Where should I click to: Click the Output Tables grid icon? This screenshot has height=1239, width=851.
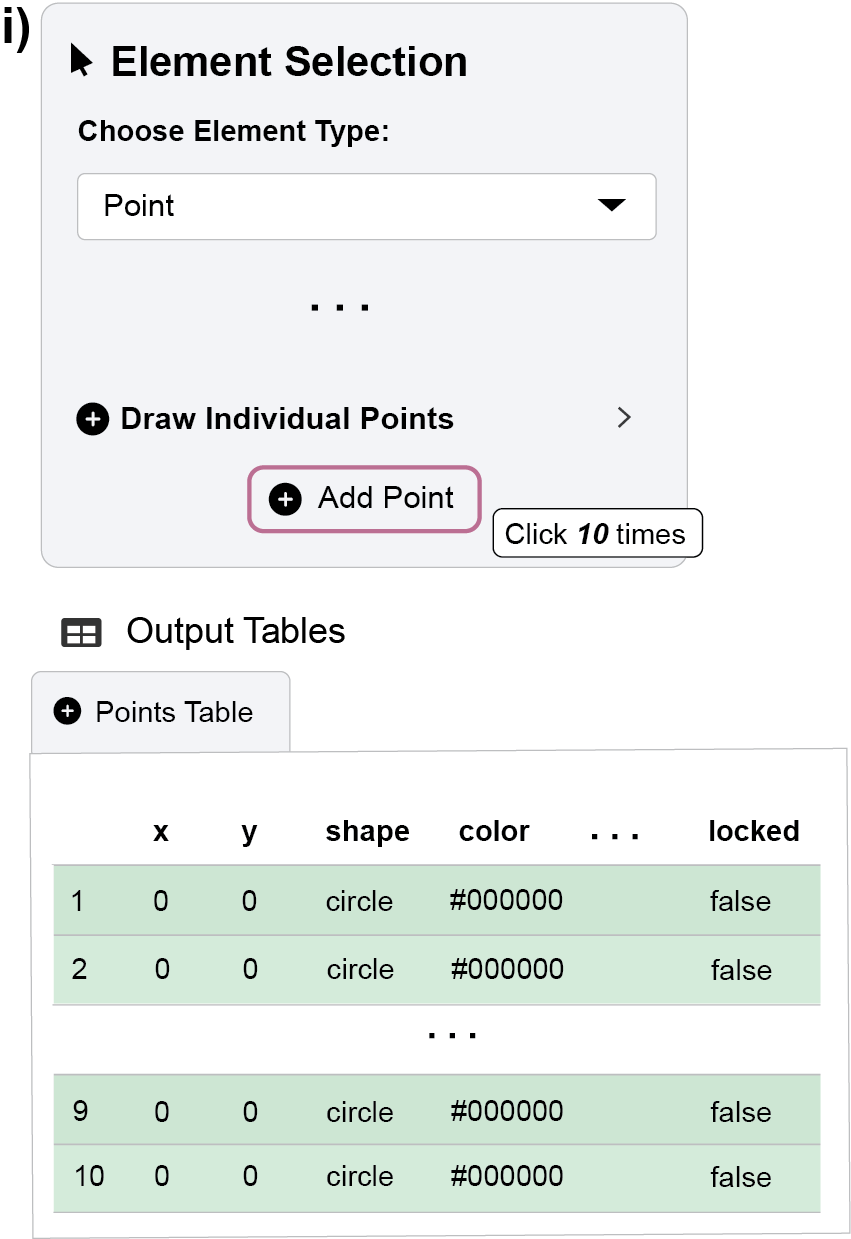tap(81, 633)
